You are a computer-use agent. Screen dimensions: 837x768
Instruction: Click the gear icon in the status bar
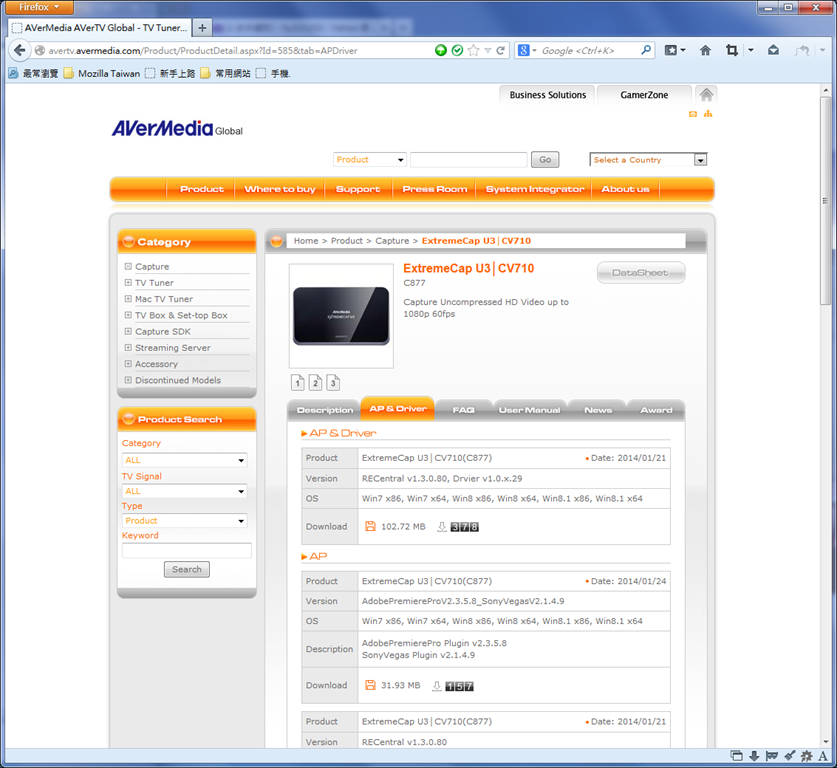click(807, 756)
